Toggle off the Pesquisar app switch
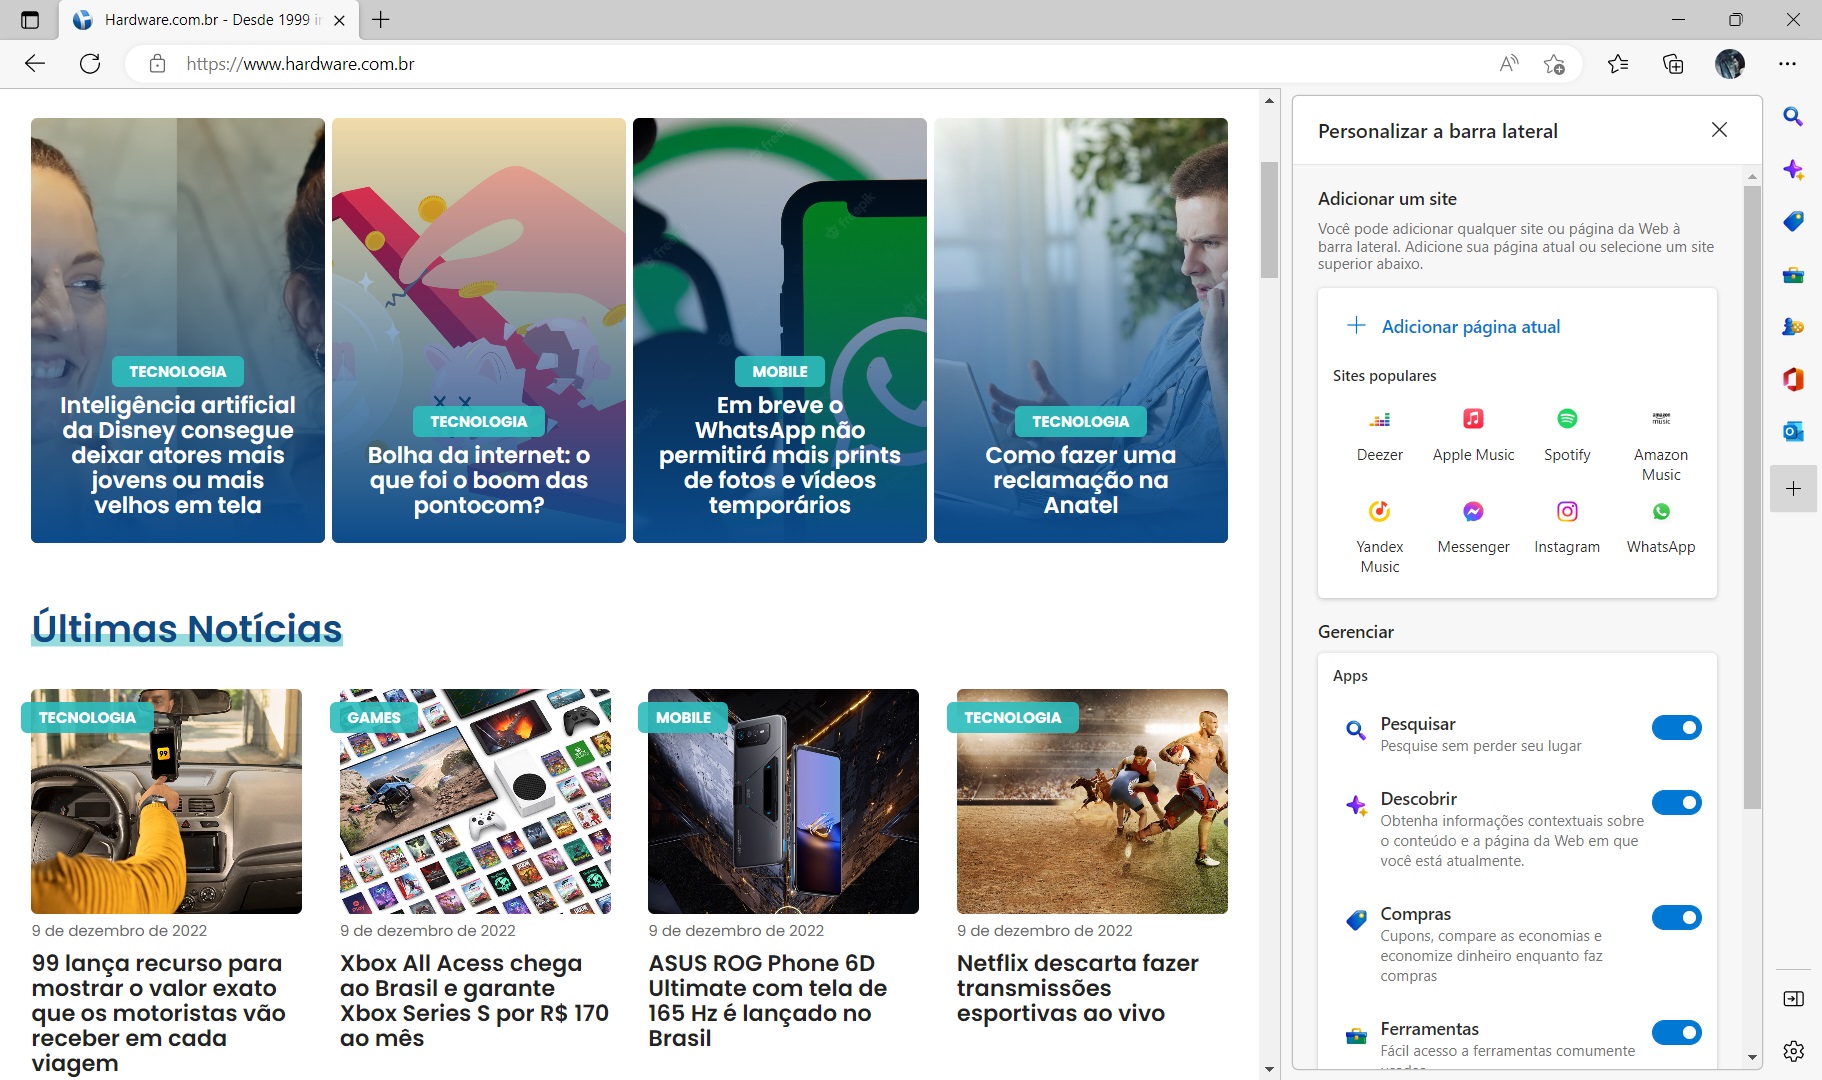This screenshot has height=1080, width=1822. point(1676,728)
